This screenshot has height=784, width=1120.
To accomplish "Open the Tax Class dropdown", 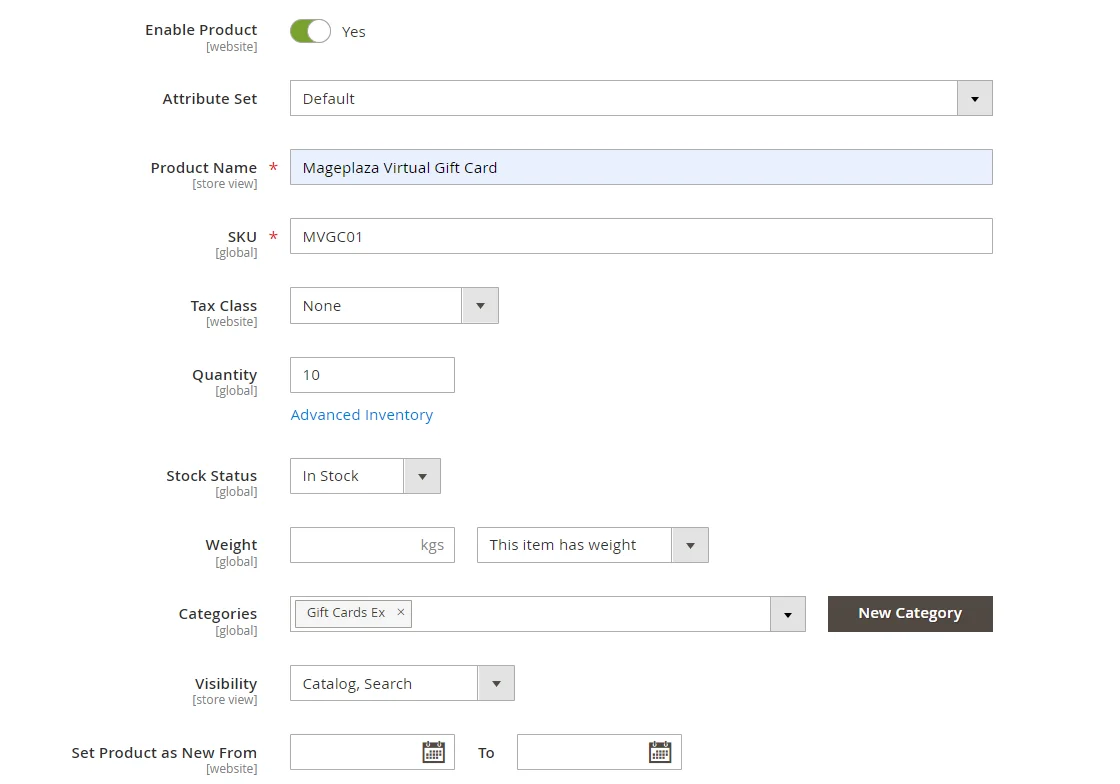I will 394,306.
